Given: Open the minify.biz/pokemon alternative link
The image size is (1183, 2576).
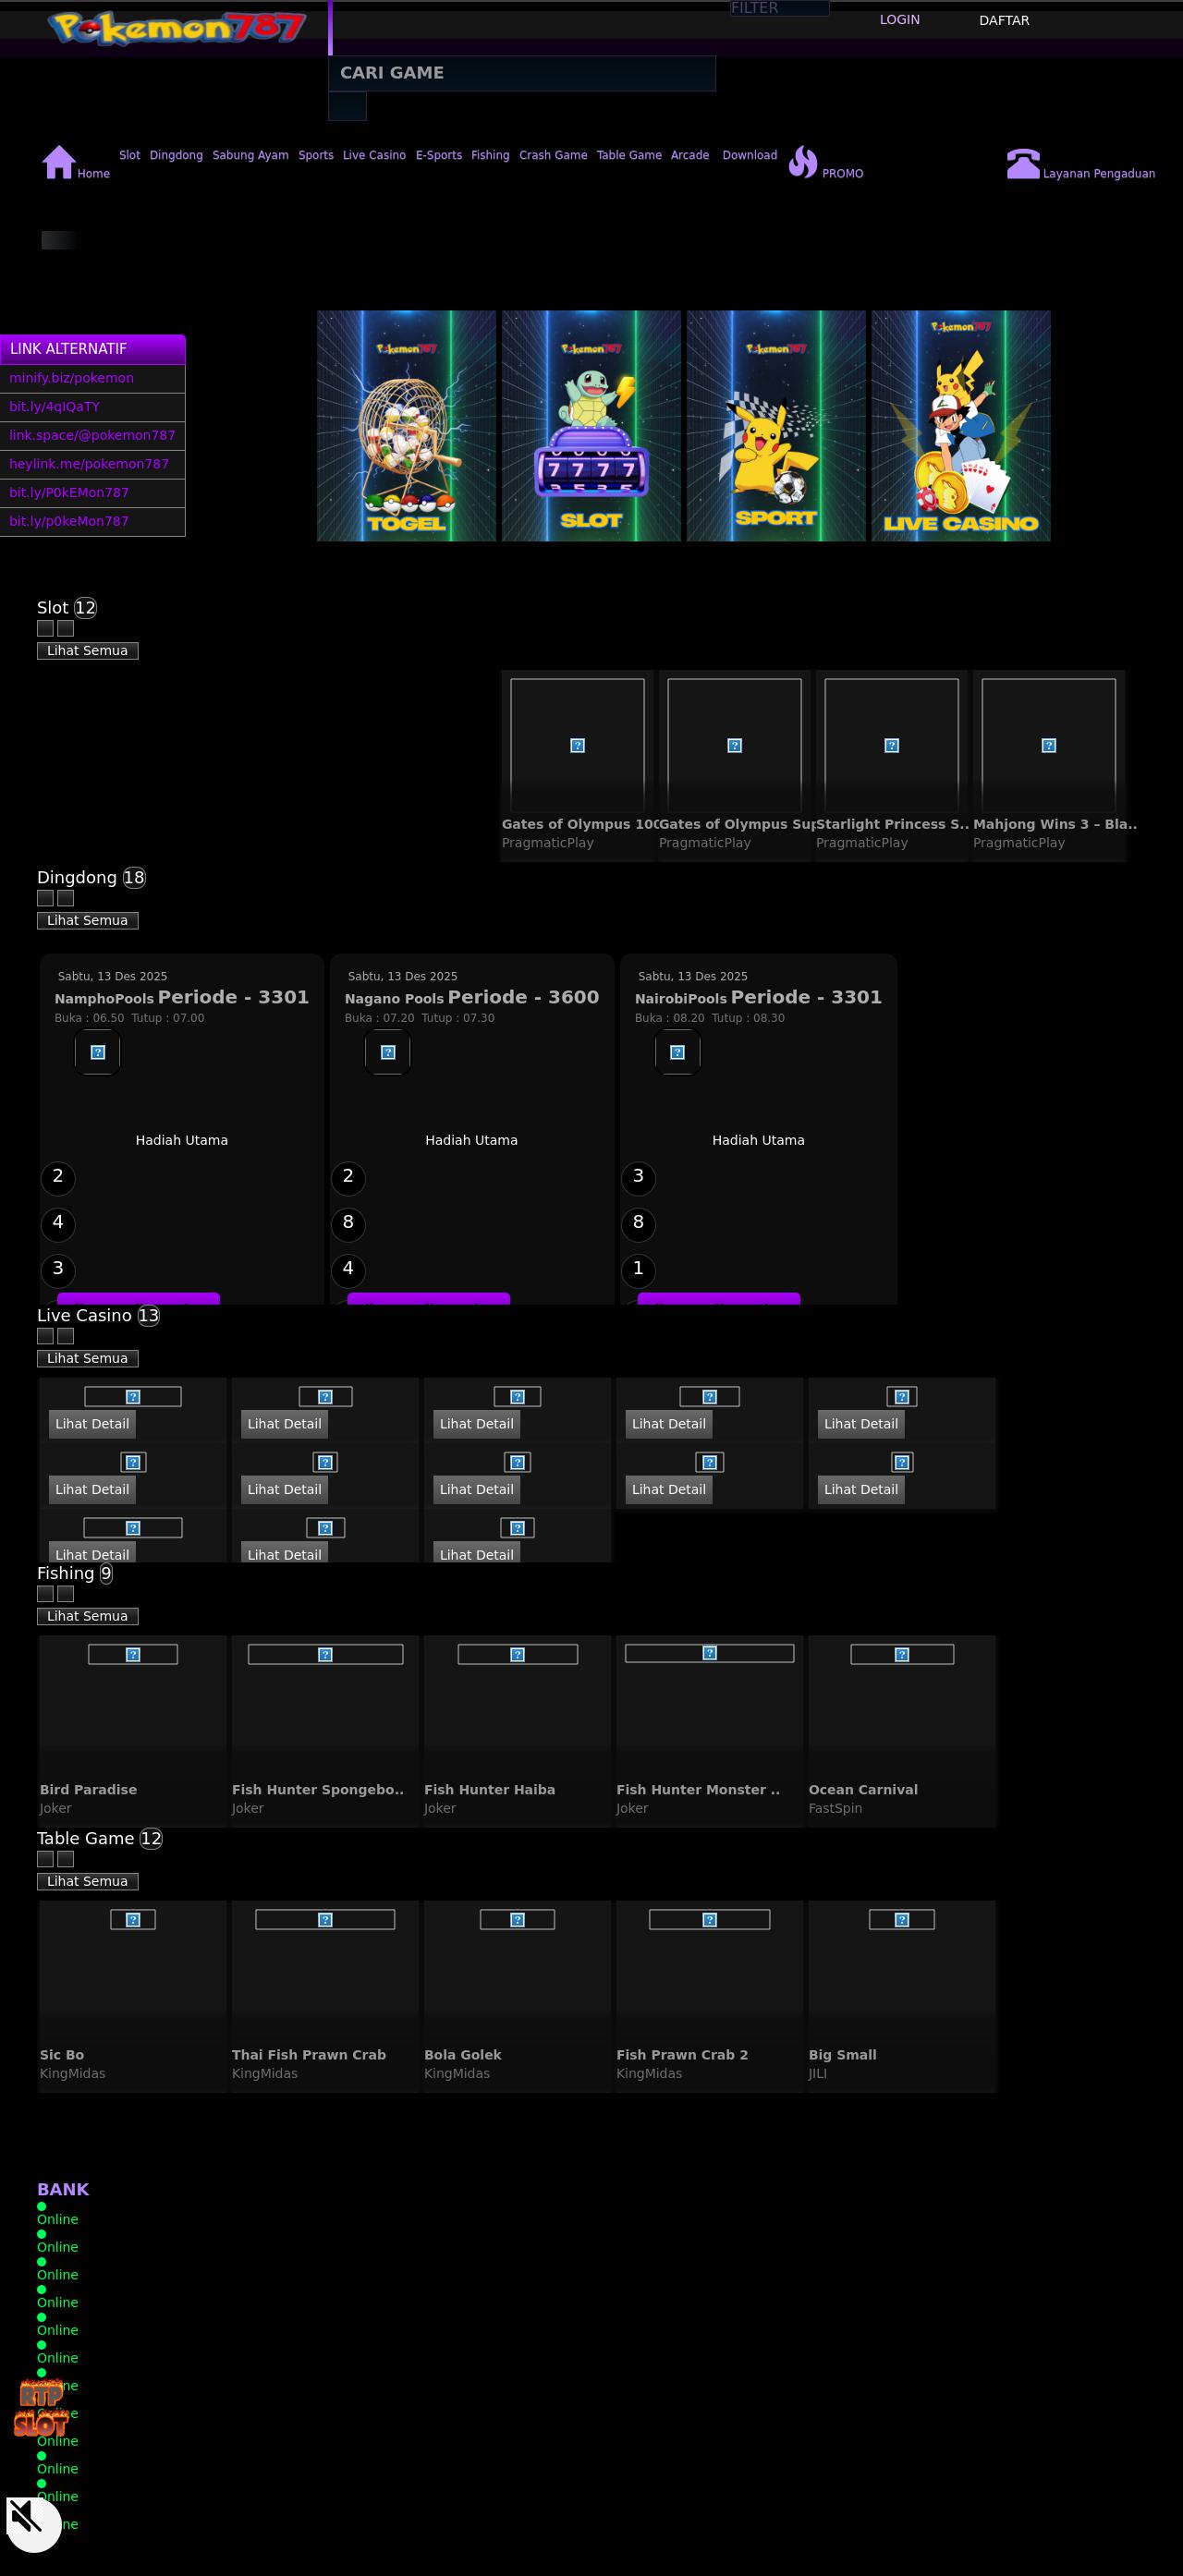Looking at the screenshot, I should pyautogui.click(x=72, y=378).
